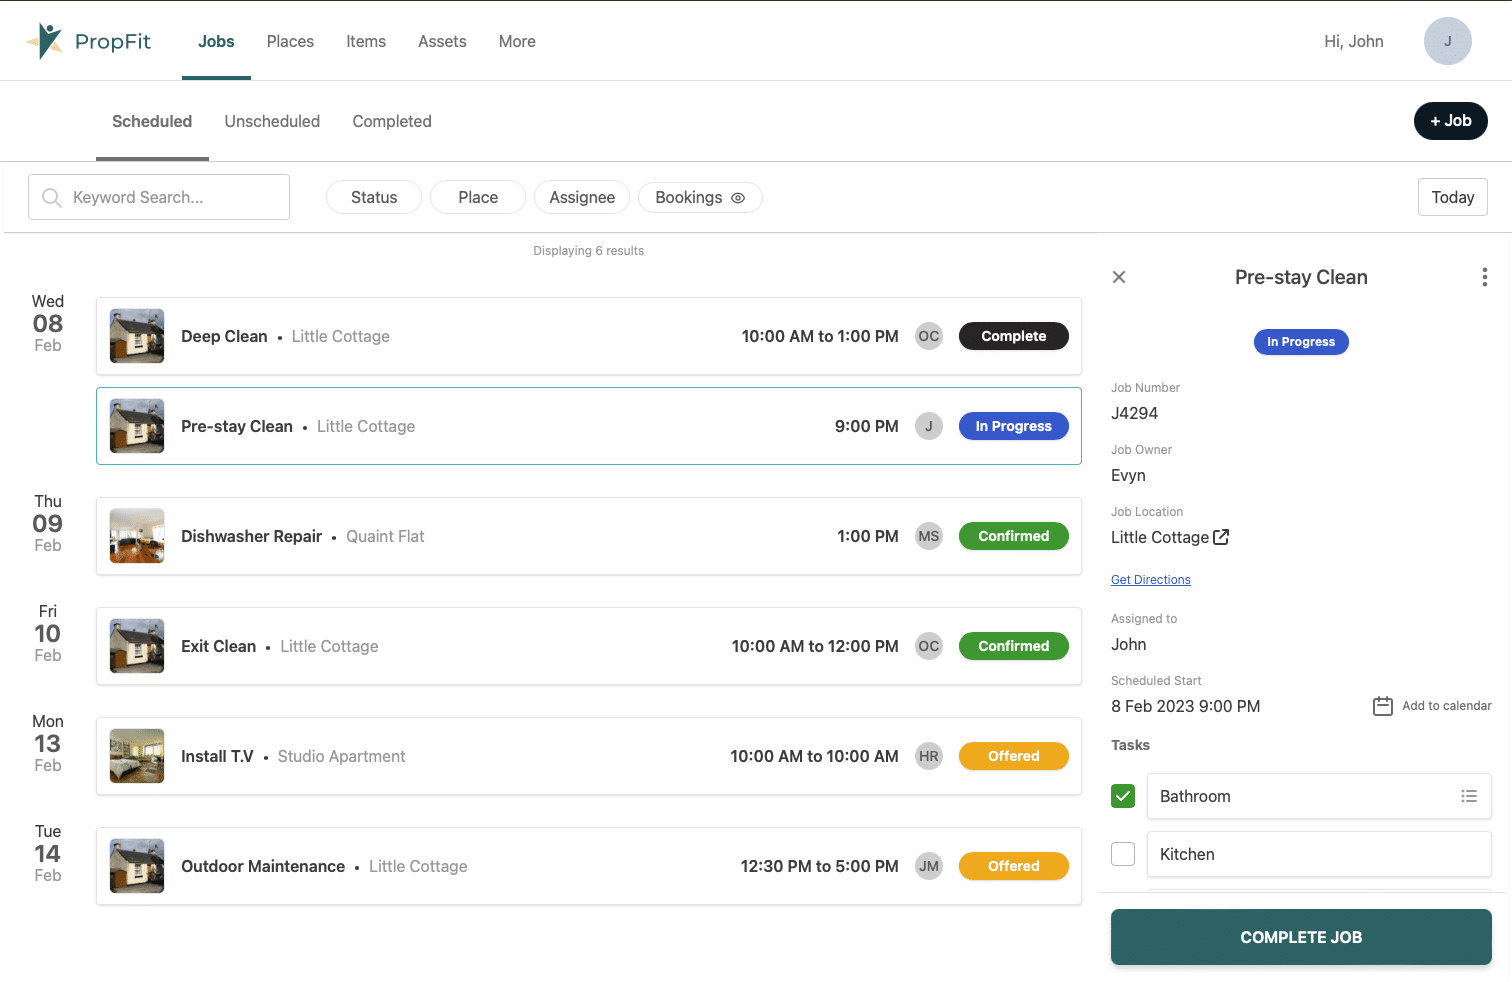Open the Status filter
The height and width of the screenshot is (982, 1512).
tap(374, 198)
